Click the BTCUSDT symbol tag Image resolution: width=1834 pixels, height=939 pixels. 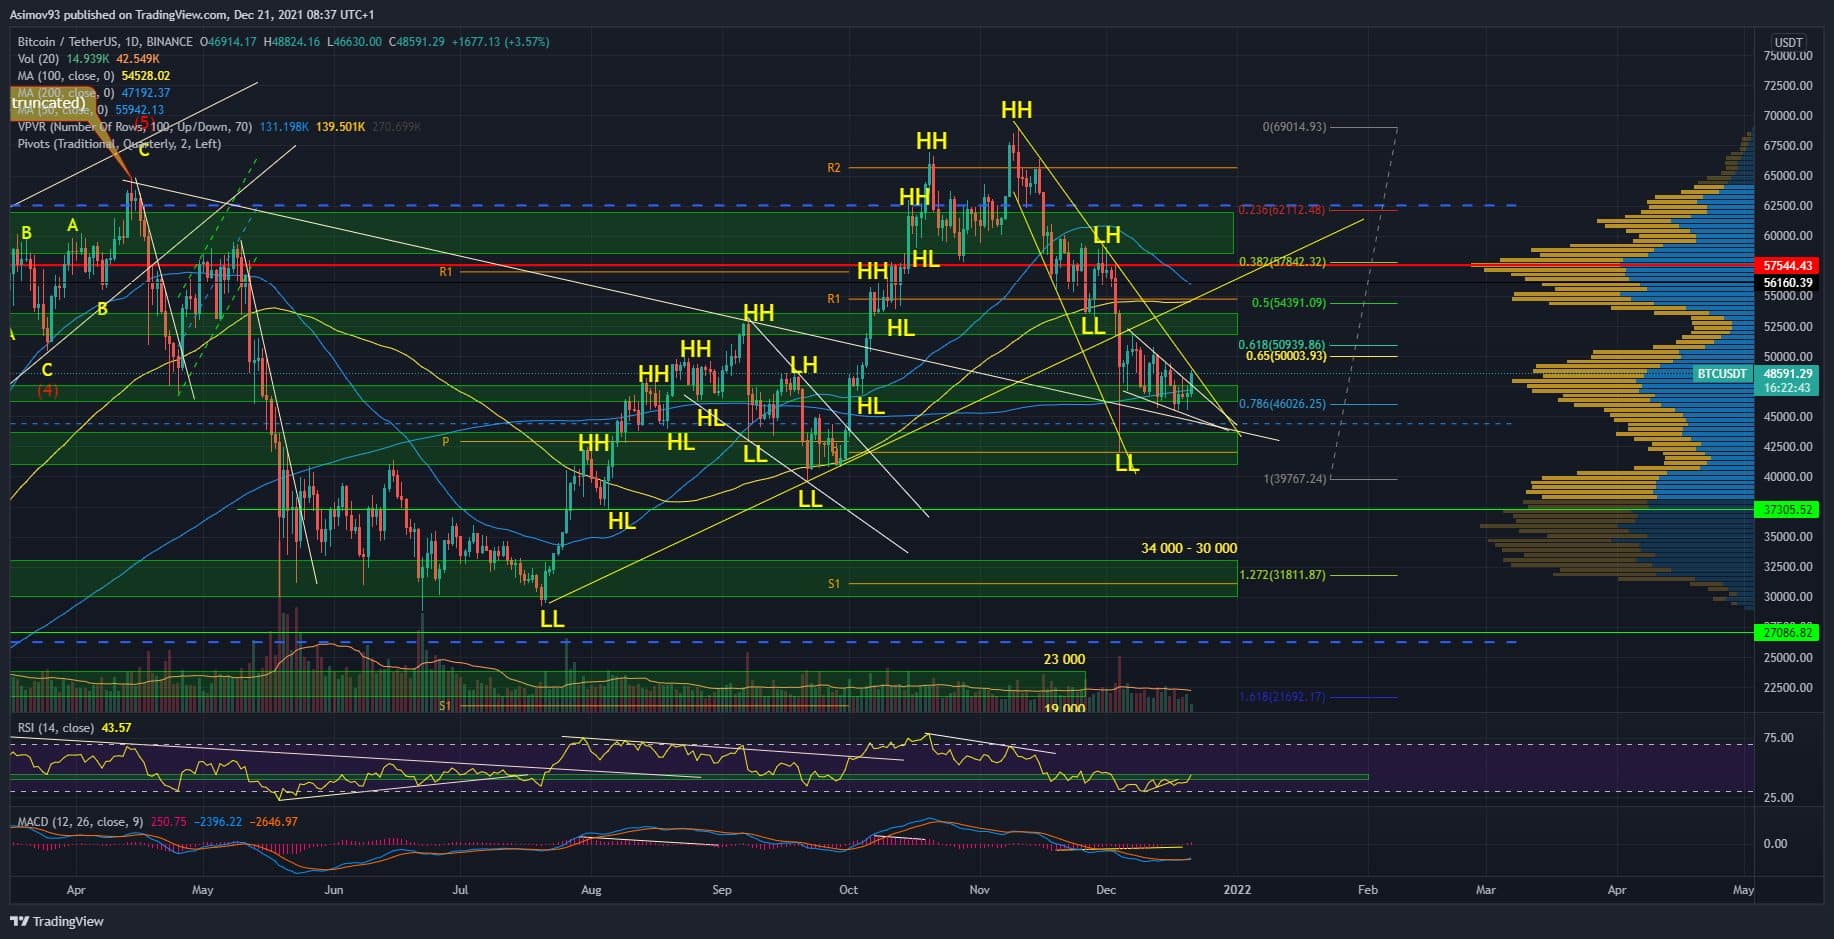[x=1722, y=374]
